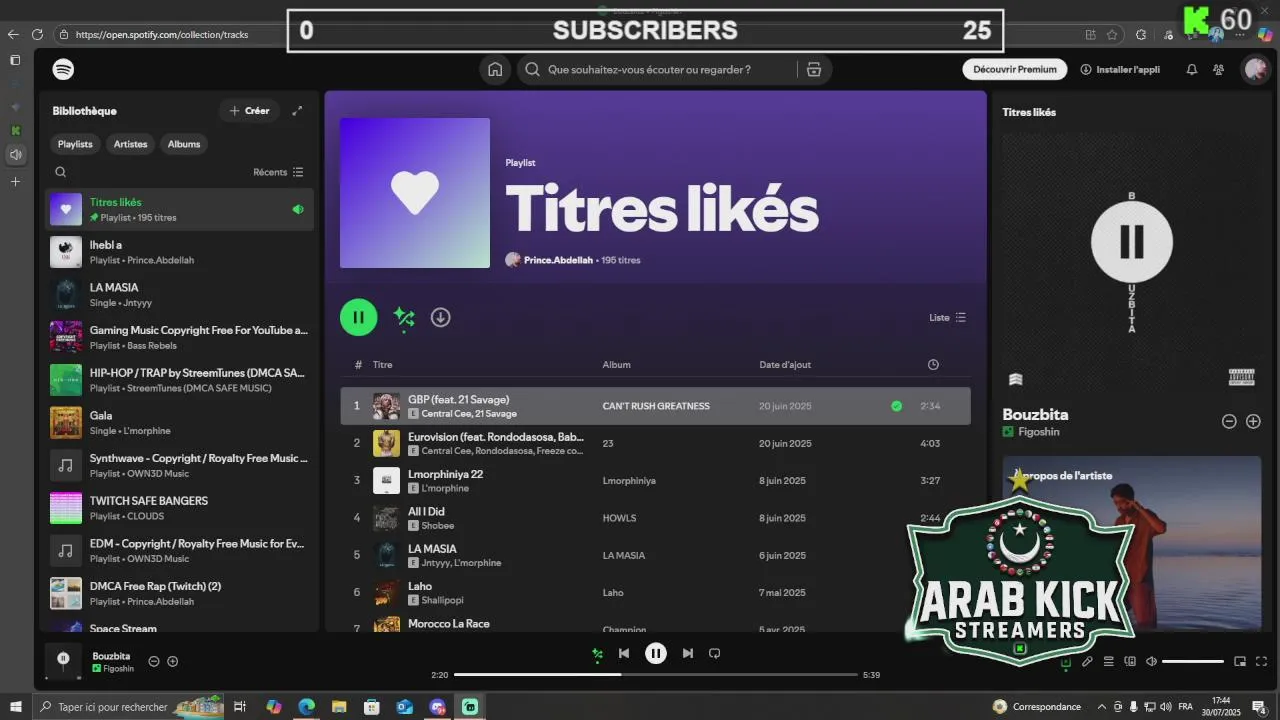The image size is (1280, 720).
Task: Toggle now playing view icon
Action: [1065, 661]
